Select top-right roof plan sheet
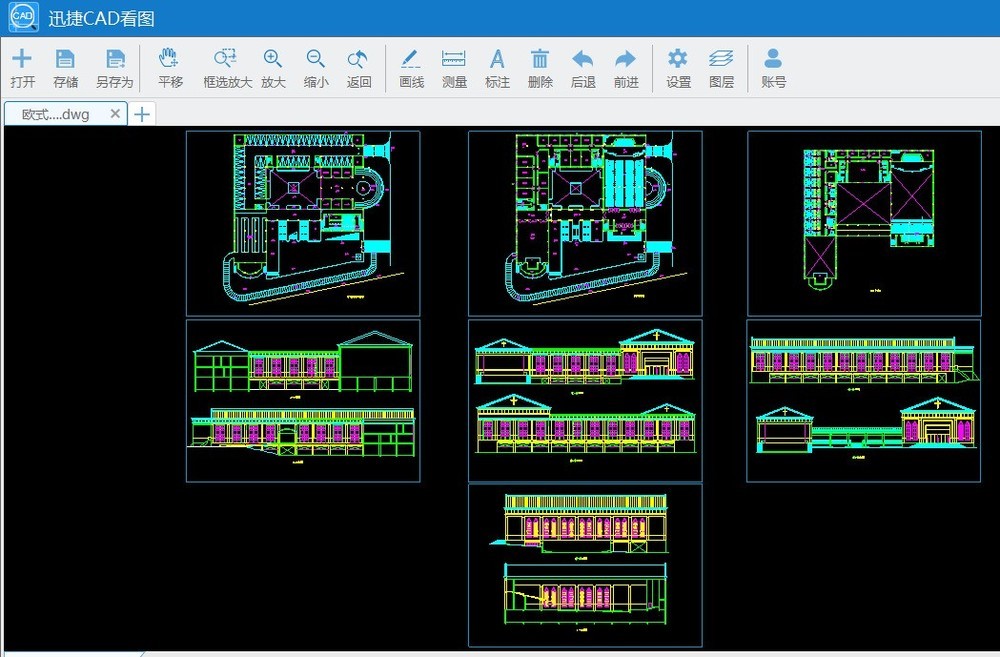Viewport: 1000px width, 657px height. (x=864, y=223)
